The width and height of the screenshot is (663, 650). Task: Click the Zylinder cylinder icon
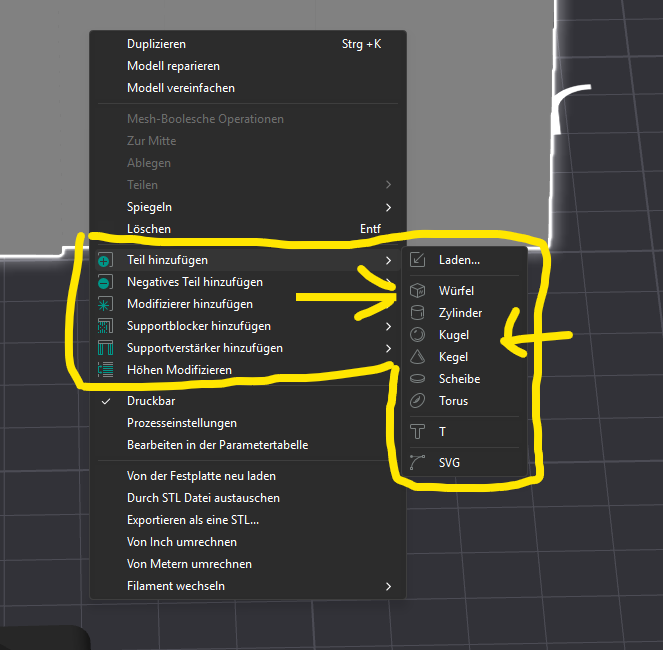click(417, 313)
